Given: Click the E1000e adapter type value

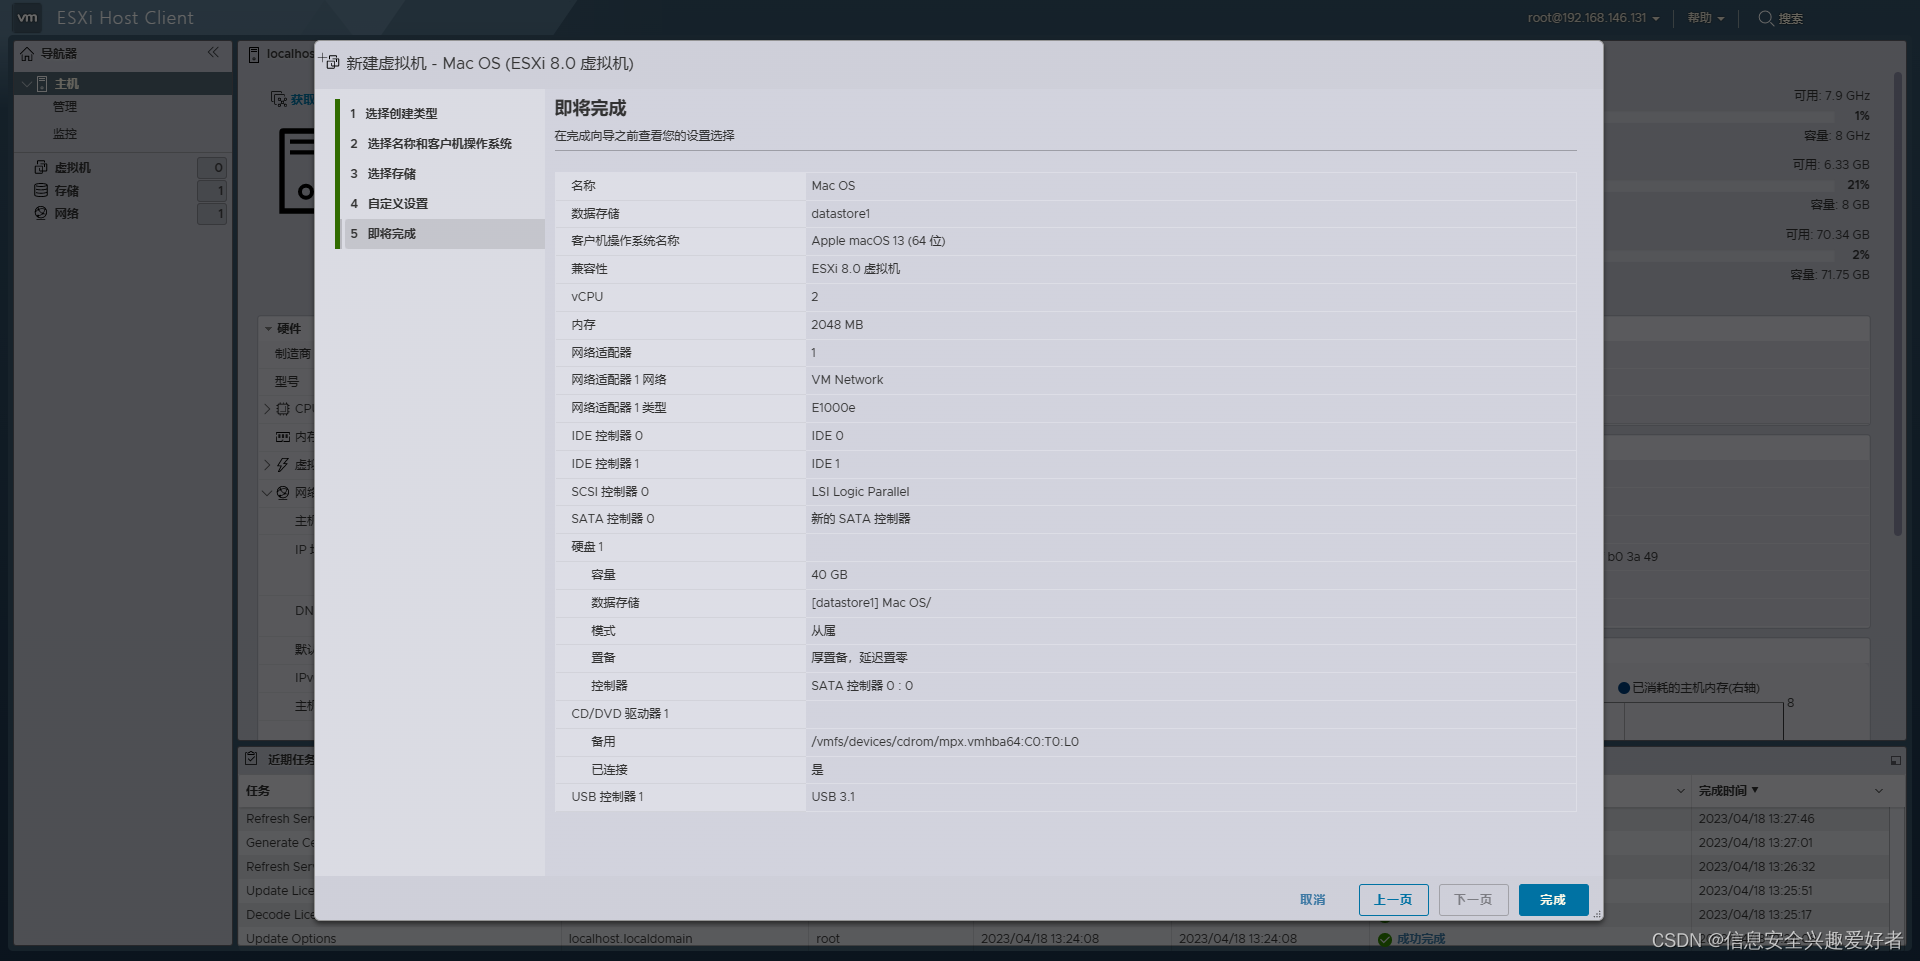Looking at the screenshot, I should [x=833, y=408].
